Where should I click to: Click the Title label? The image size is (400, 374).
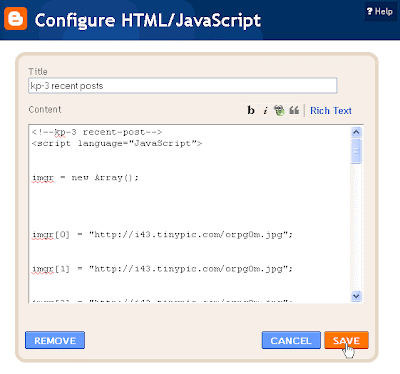[x=38, y=72]
